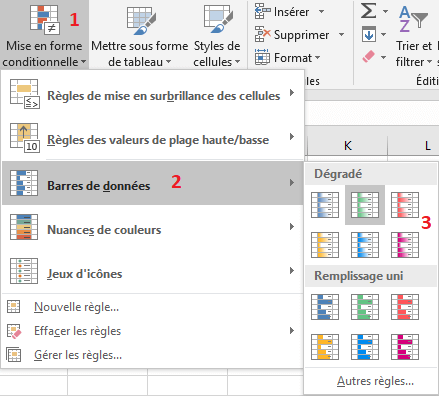The image size is (439, 396).
Task: Select green gradient data bar
Action: point(365,205)
